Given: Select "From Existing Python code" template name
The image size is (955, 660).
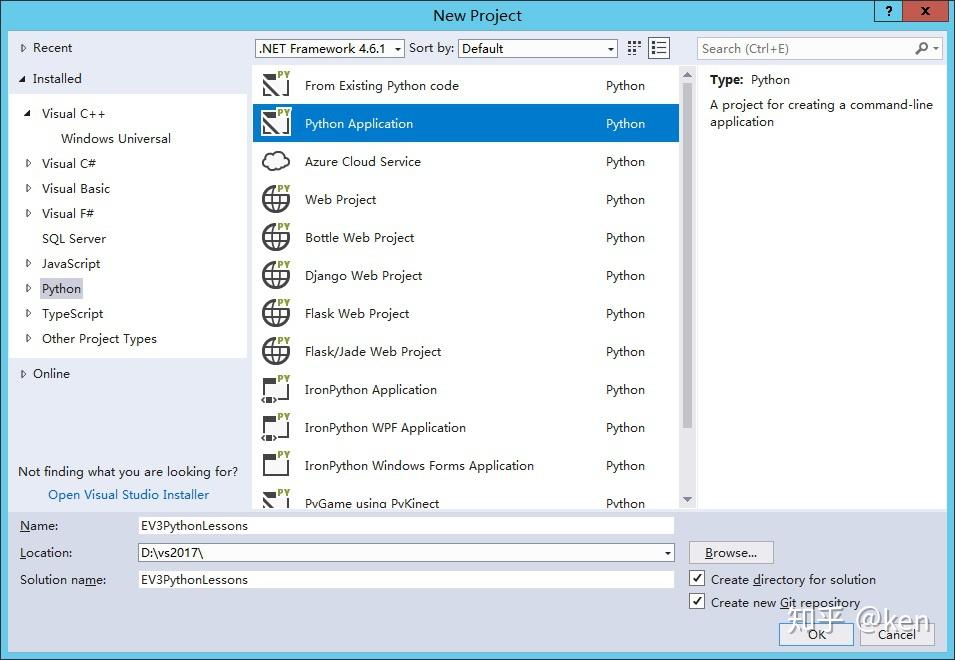Looking at the screenshot, I should pyautogui.click(x=382, y=86).
